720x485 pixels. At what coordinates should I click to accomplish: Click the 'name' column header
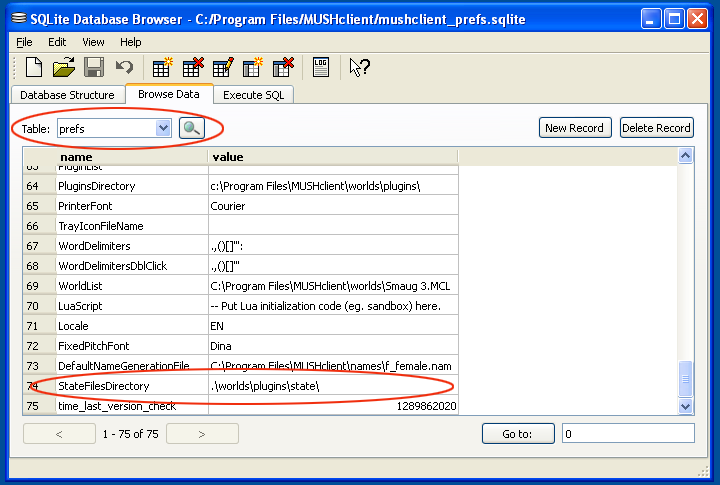[132, 157]
